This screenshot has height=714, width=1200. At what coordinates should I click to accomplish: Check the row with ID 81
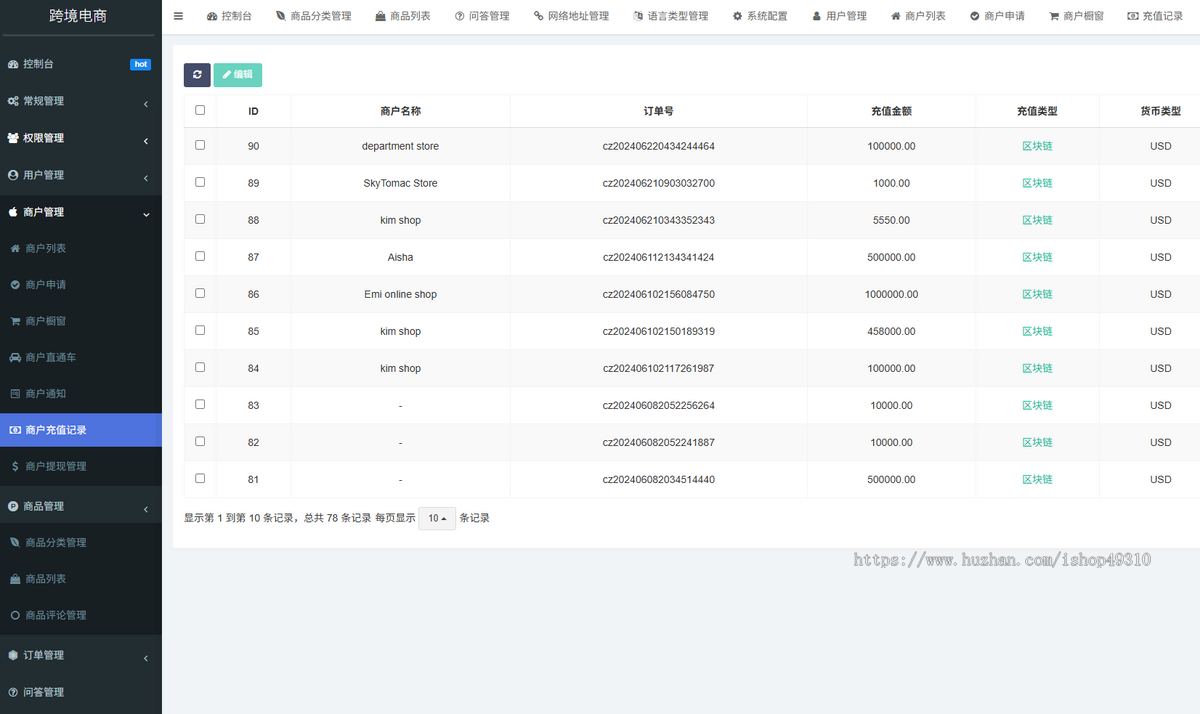pos(200,478)
